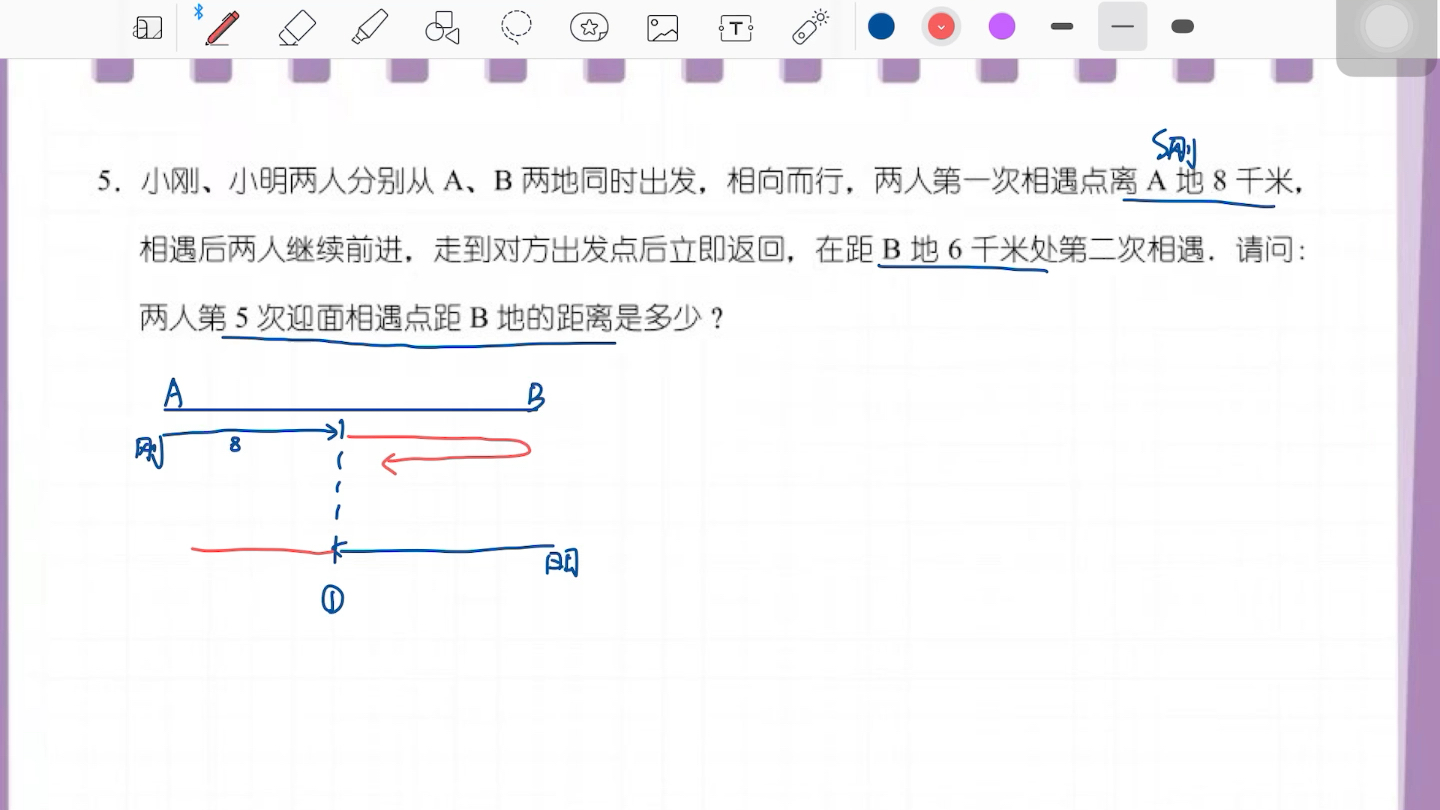Select the Shapes tool
Image resolution: width=1440 pixels, height=810 pixels.
coord(442,28)
